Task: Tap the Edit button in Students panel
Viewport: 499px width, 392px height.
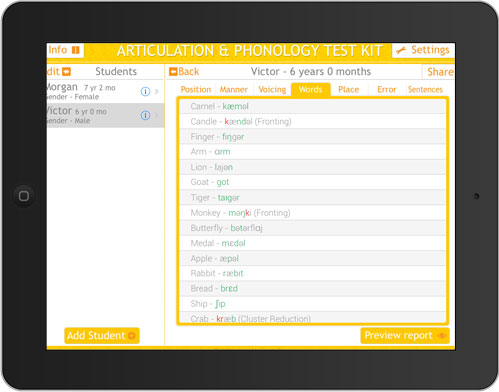Action: (59, 72)
